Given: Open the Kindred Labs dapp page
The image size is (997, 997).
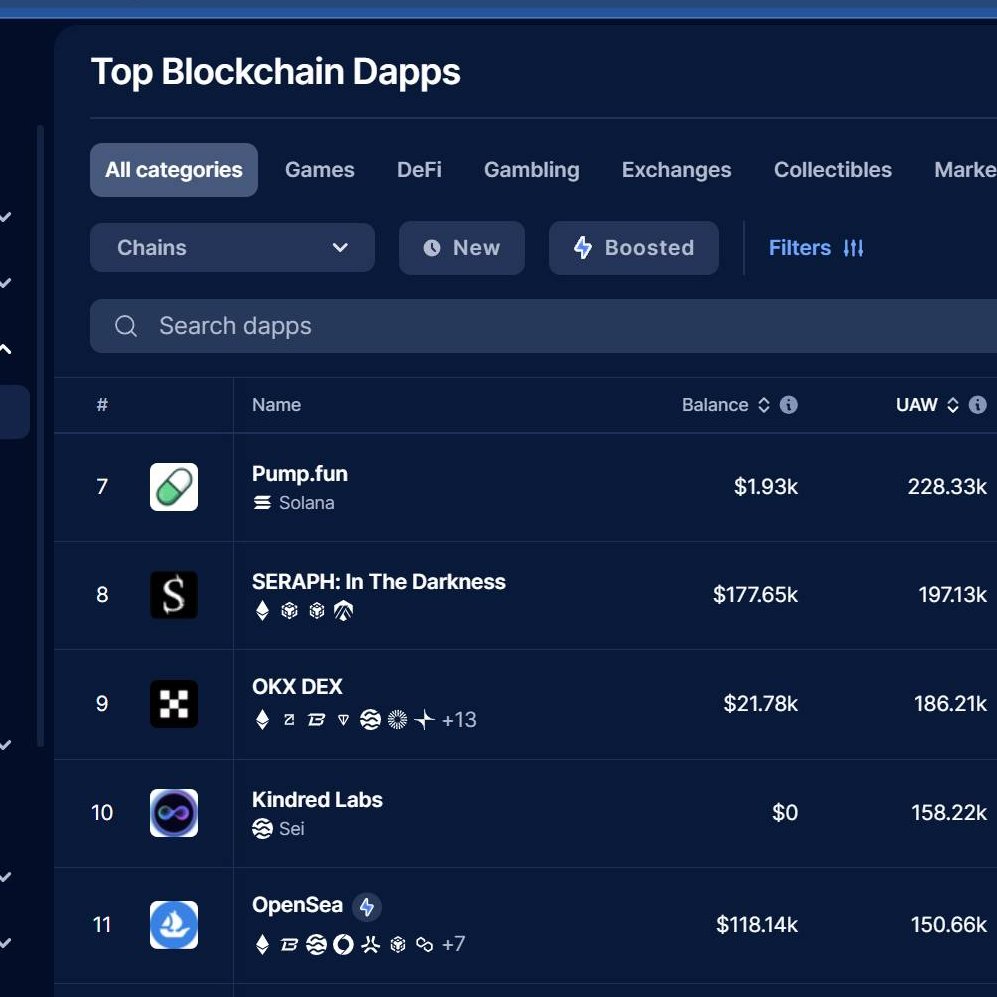Looking at the screenshot, I should click(x=317, y=800).
